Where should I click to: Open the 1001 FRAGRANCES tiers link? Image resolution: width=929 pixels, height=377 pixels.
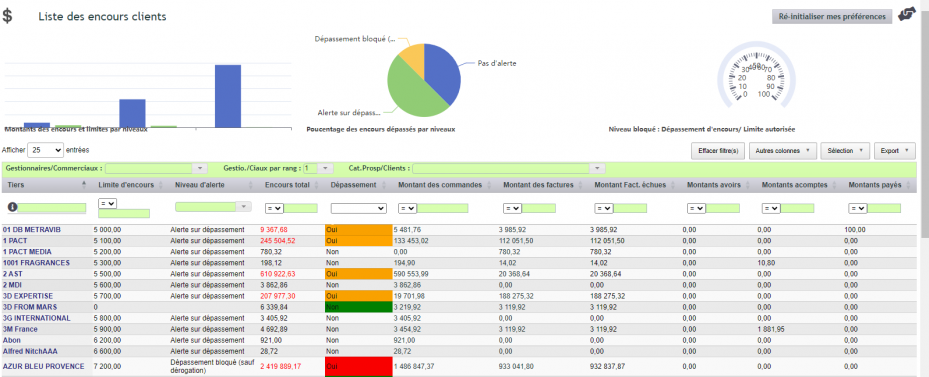point(36,263)
